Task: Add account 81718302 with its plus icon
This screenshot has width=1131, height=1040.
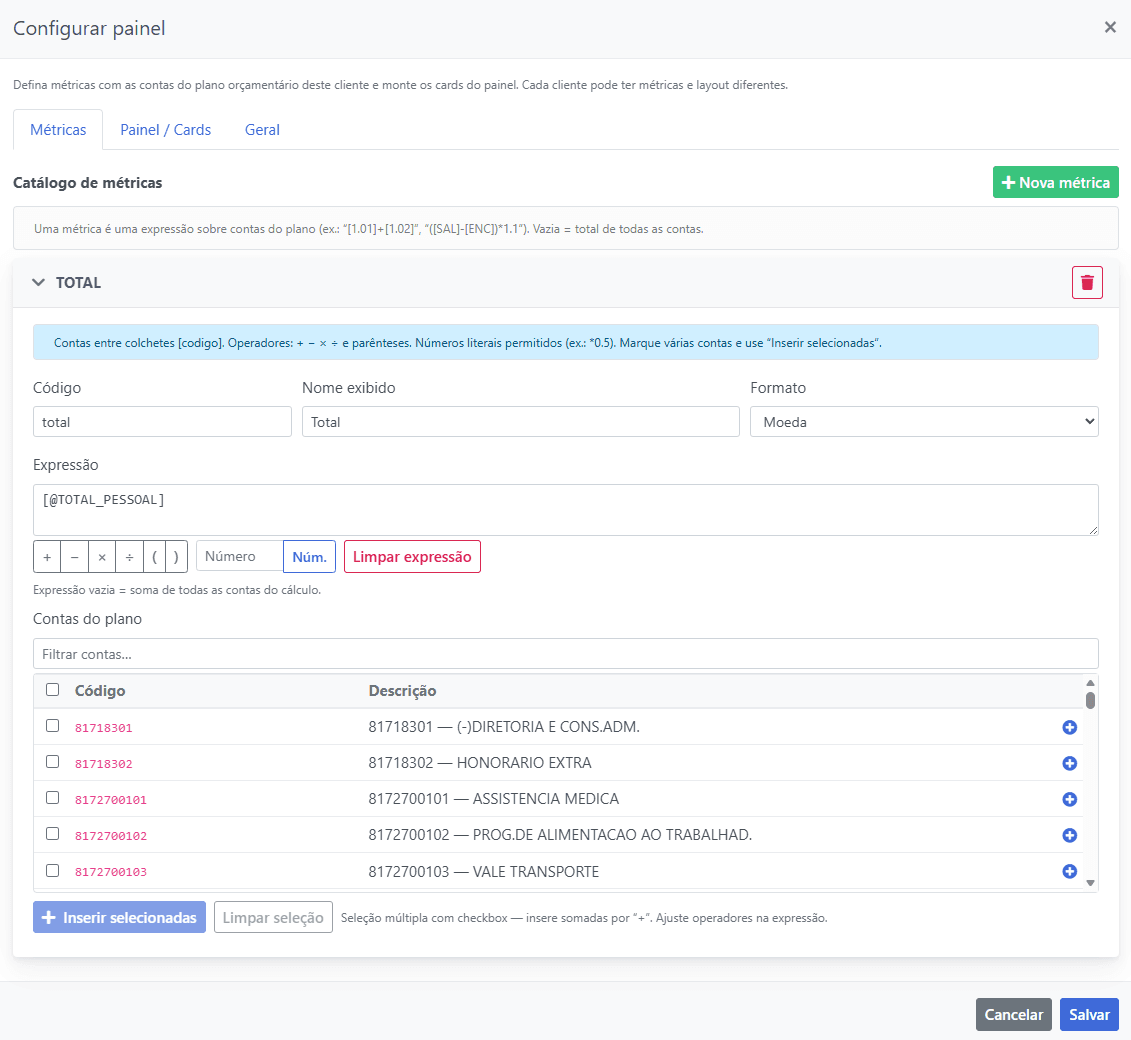Action: coord(1069,763)
